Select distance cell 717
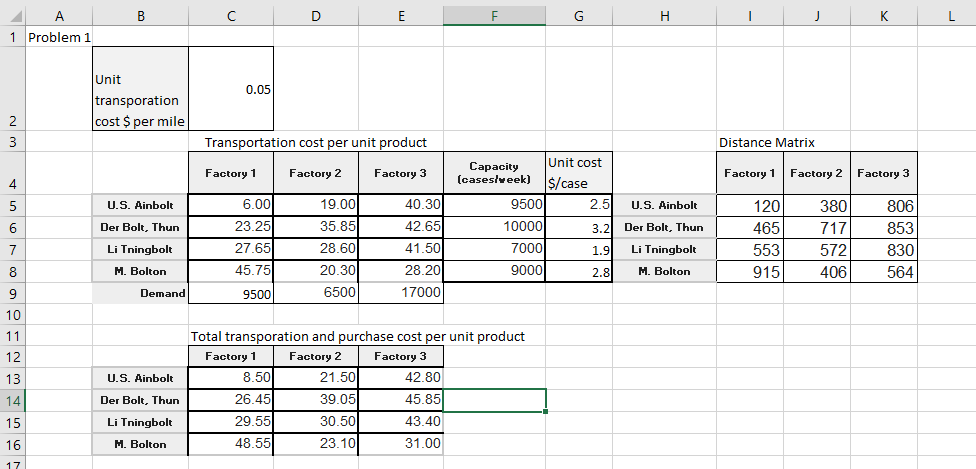The height and width of the screenshot is (469, 976). [x=817, y=227]
